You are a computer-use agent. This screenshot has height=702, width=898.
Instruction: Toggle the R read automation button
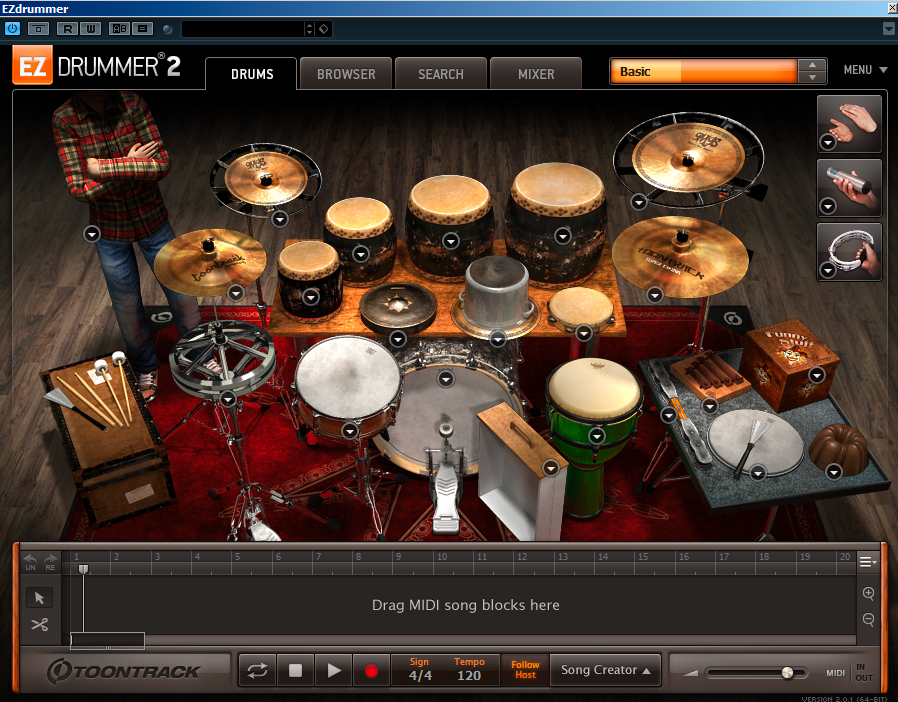click(x=68, y=29)
